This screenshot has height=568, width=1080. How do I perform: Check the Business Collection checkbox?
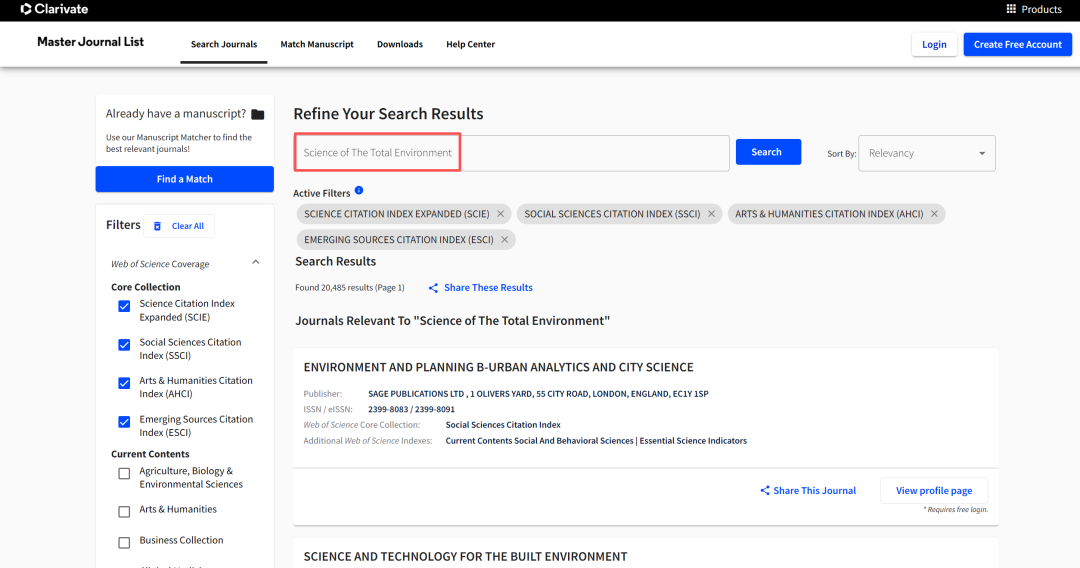pos(124,542)
